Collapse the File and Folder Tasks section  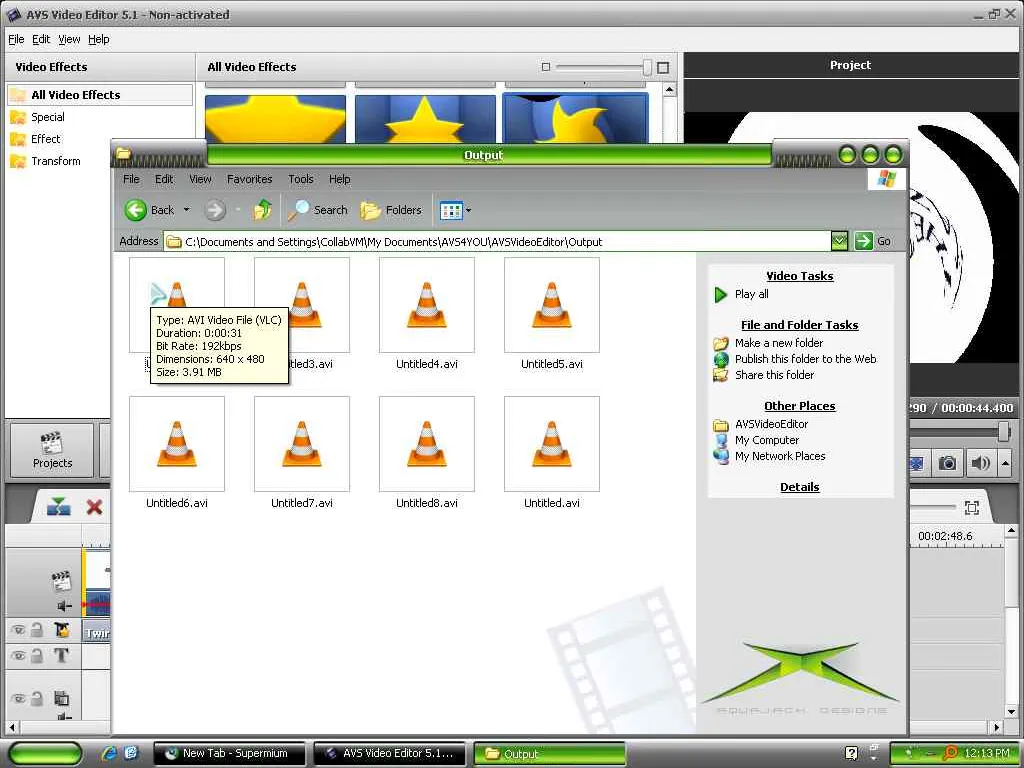click(x=799, y=325)
